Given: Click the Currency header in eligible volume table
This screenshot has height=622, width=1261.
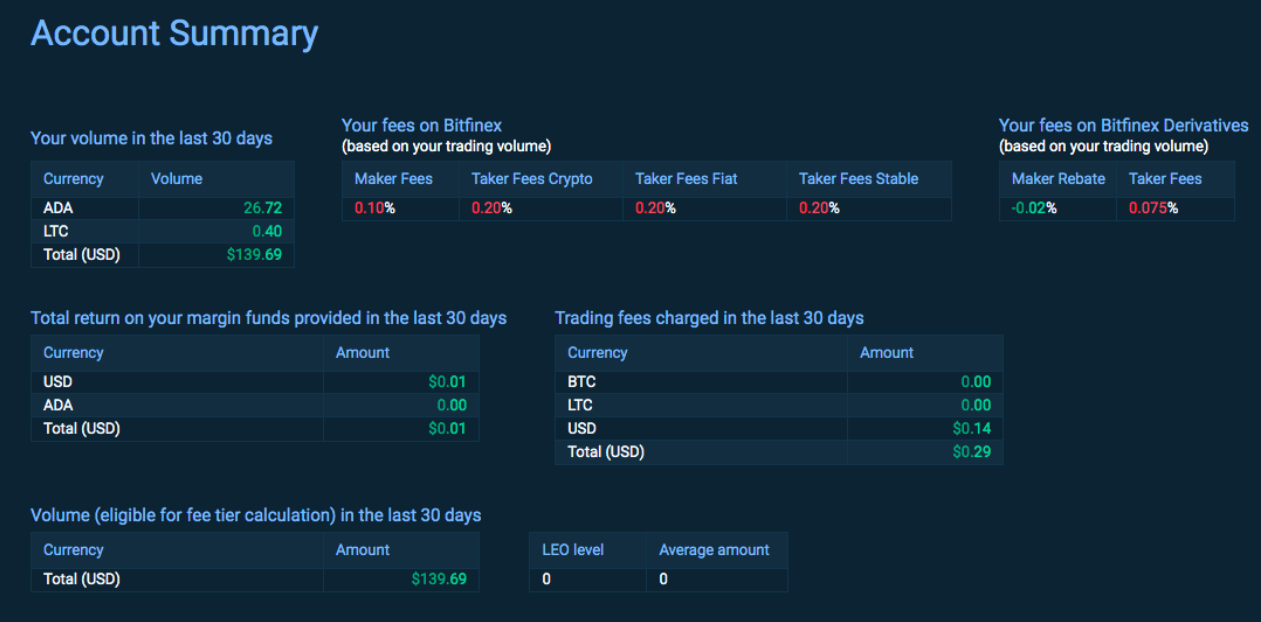Looking at the screenshot, I should tap(73, 550).
